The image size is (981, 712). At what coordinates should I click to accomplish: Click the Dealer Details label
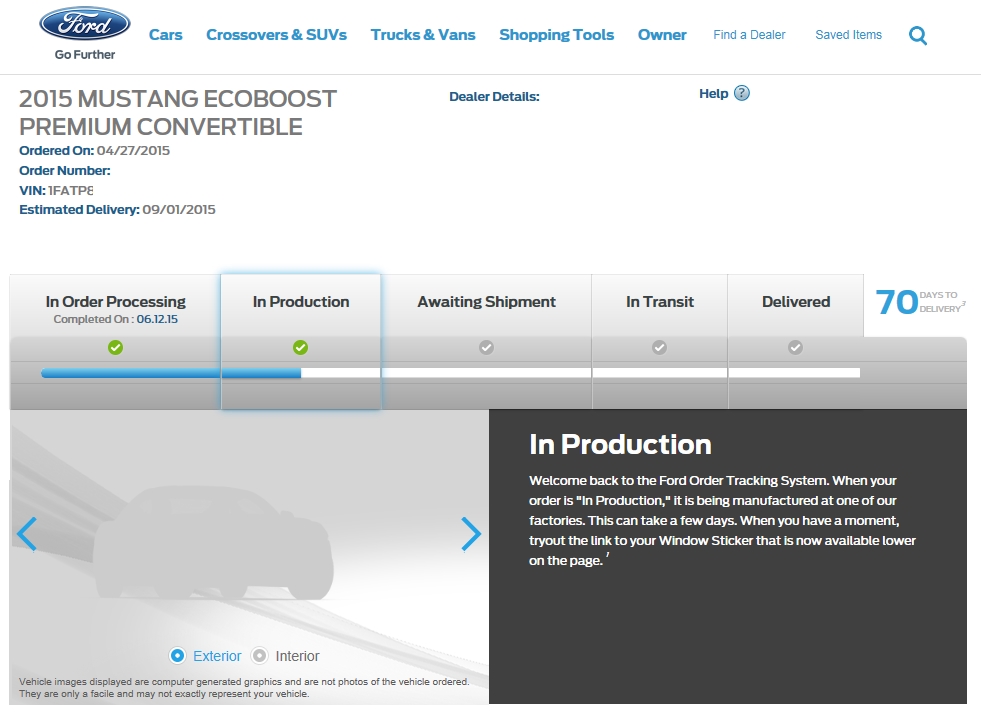(494, 97)
